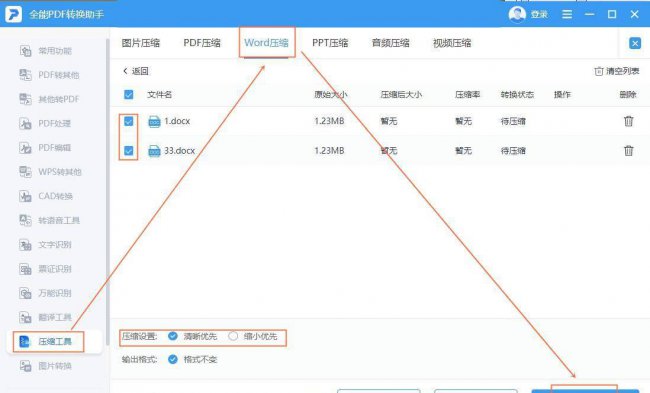Toggle the select-all checkbox in the header
This screenshot has height=393, width=650.
tap(129, 95)
